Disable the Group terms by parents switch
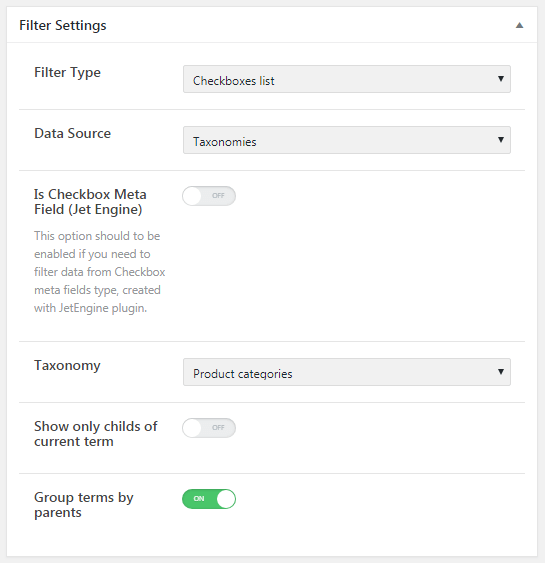Viewport: 545px width, 563px height. tap(209, 499)
